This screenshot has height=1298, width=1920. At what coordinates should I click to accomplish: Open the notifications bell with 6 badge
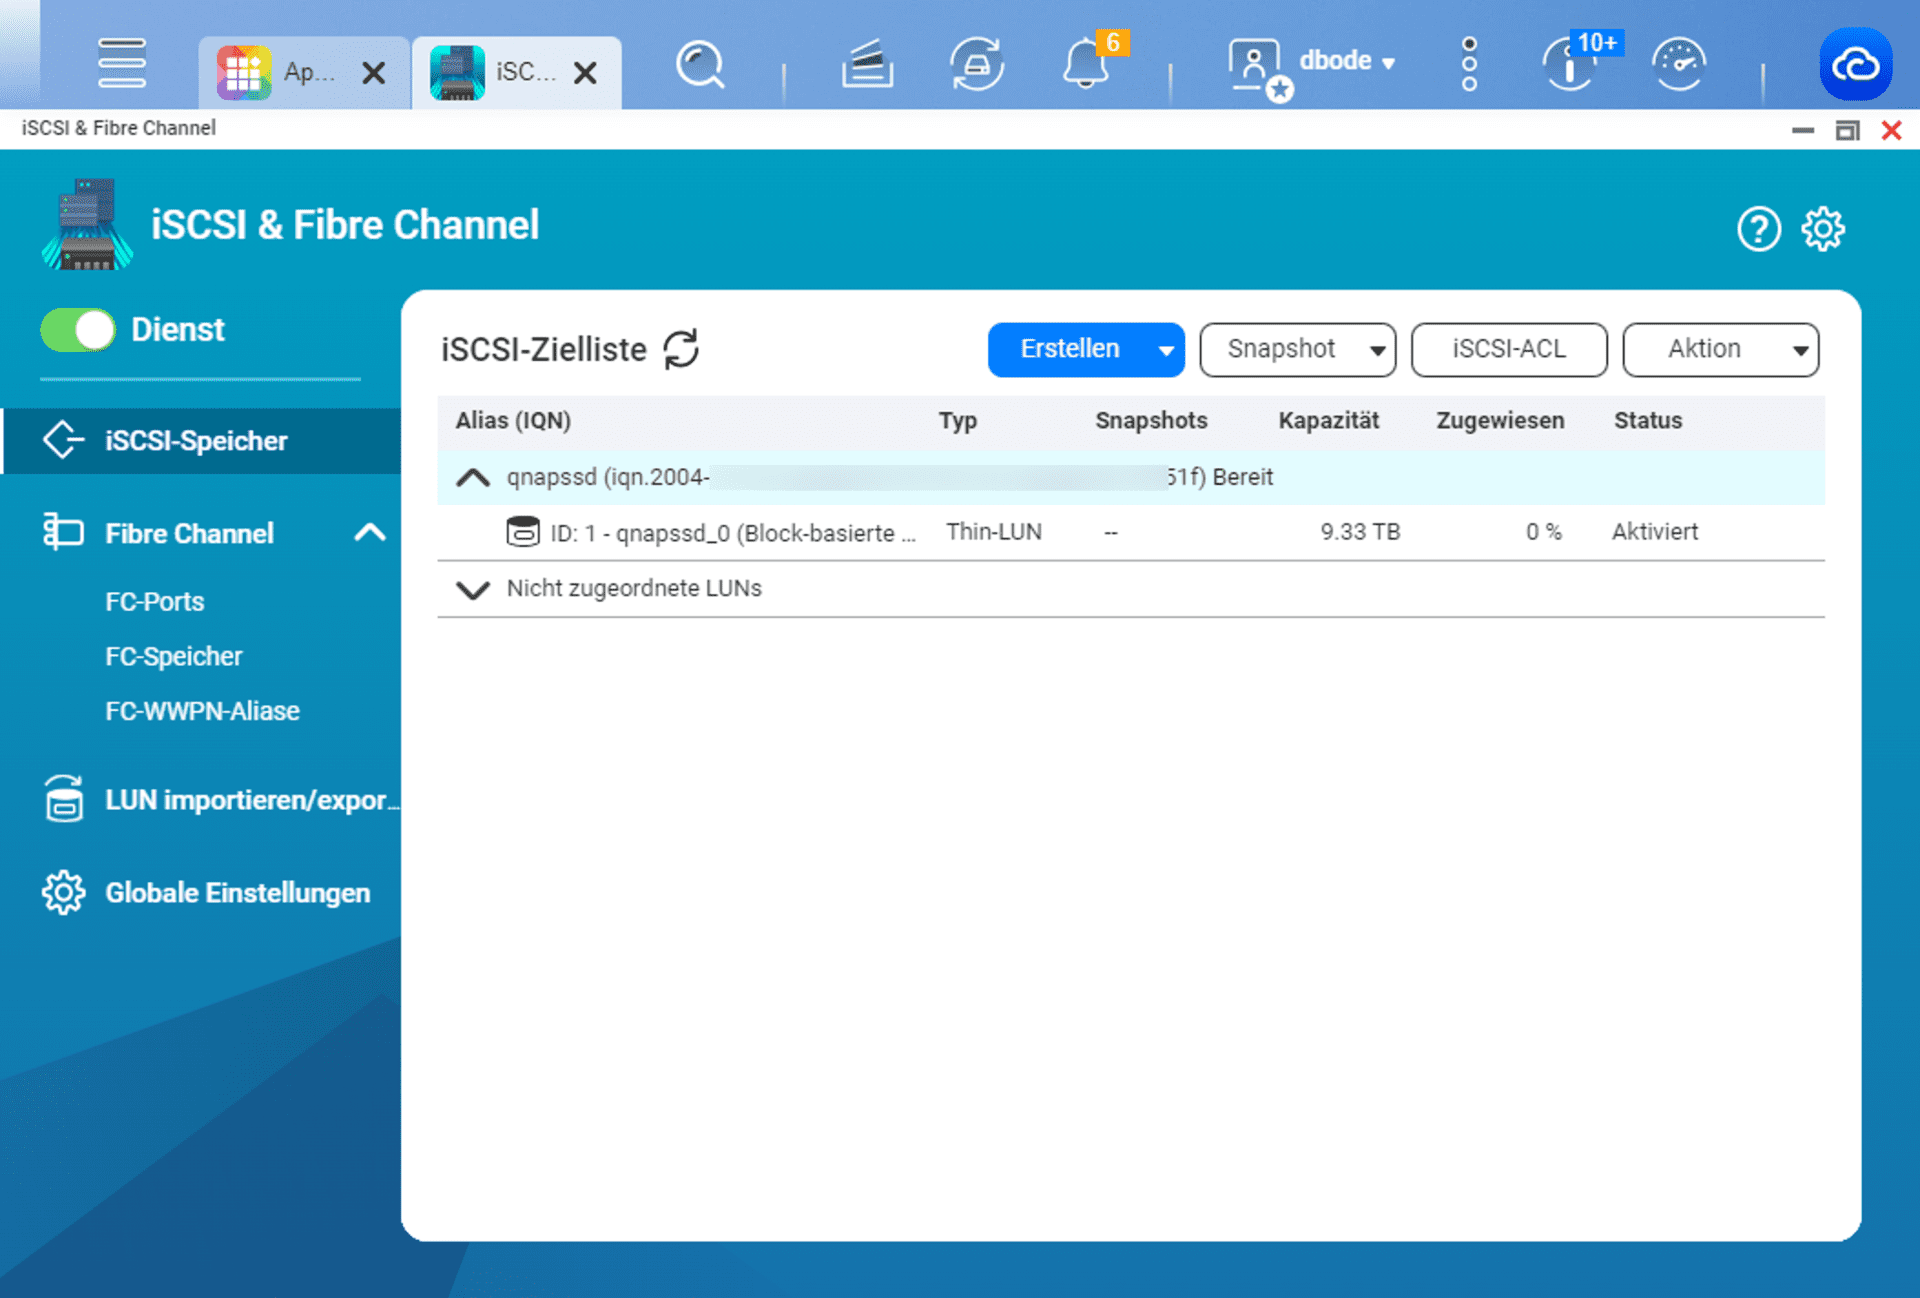tap(1087, 65)
